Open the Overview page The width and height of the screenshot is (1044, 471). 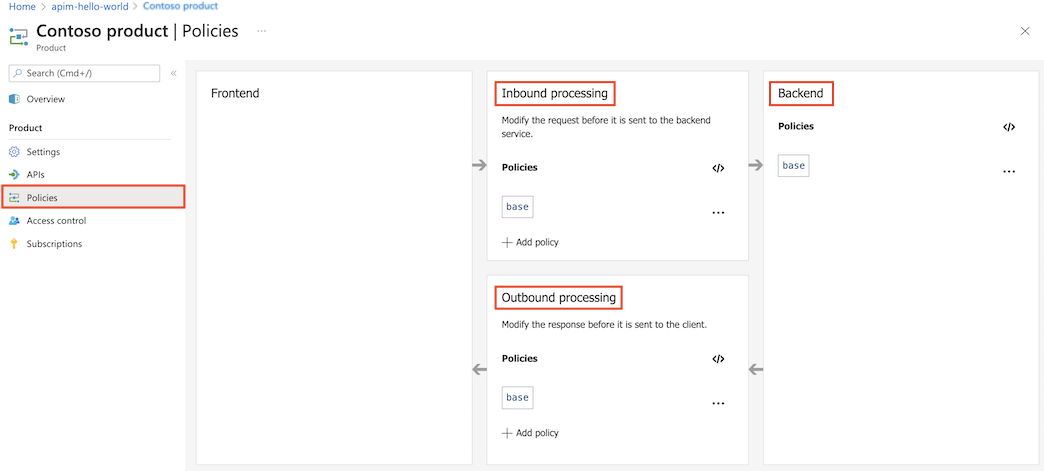pyautogui.click(x=45, y=99)
